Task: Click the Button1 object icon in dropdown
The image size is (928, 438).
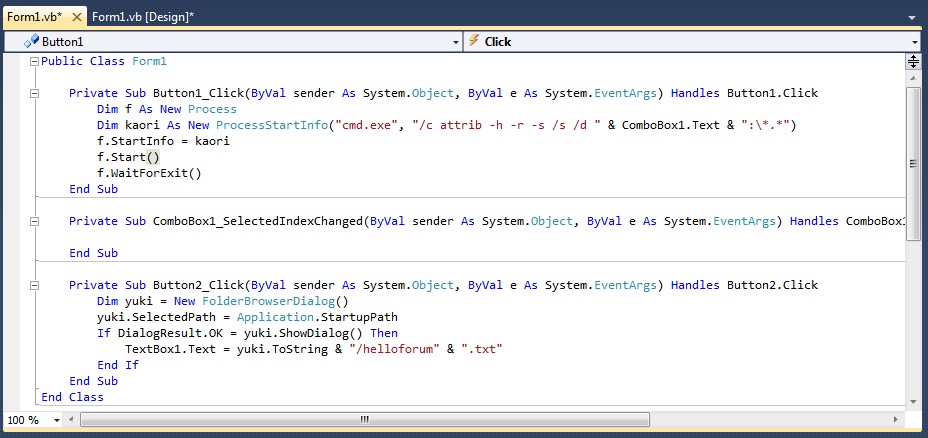Action: 31,41
